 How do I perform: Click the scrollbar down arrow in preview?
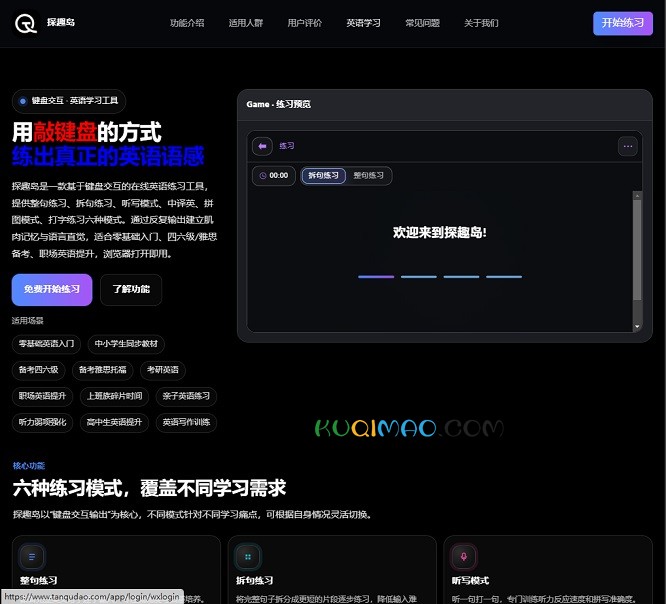pos(637,326)
